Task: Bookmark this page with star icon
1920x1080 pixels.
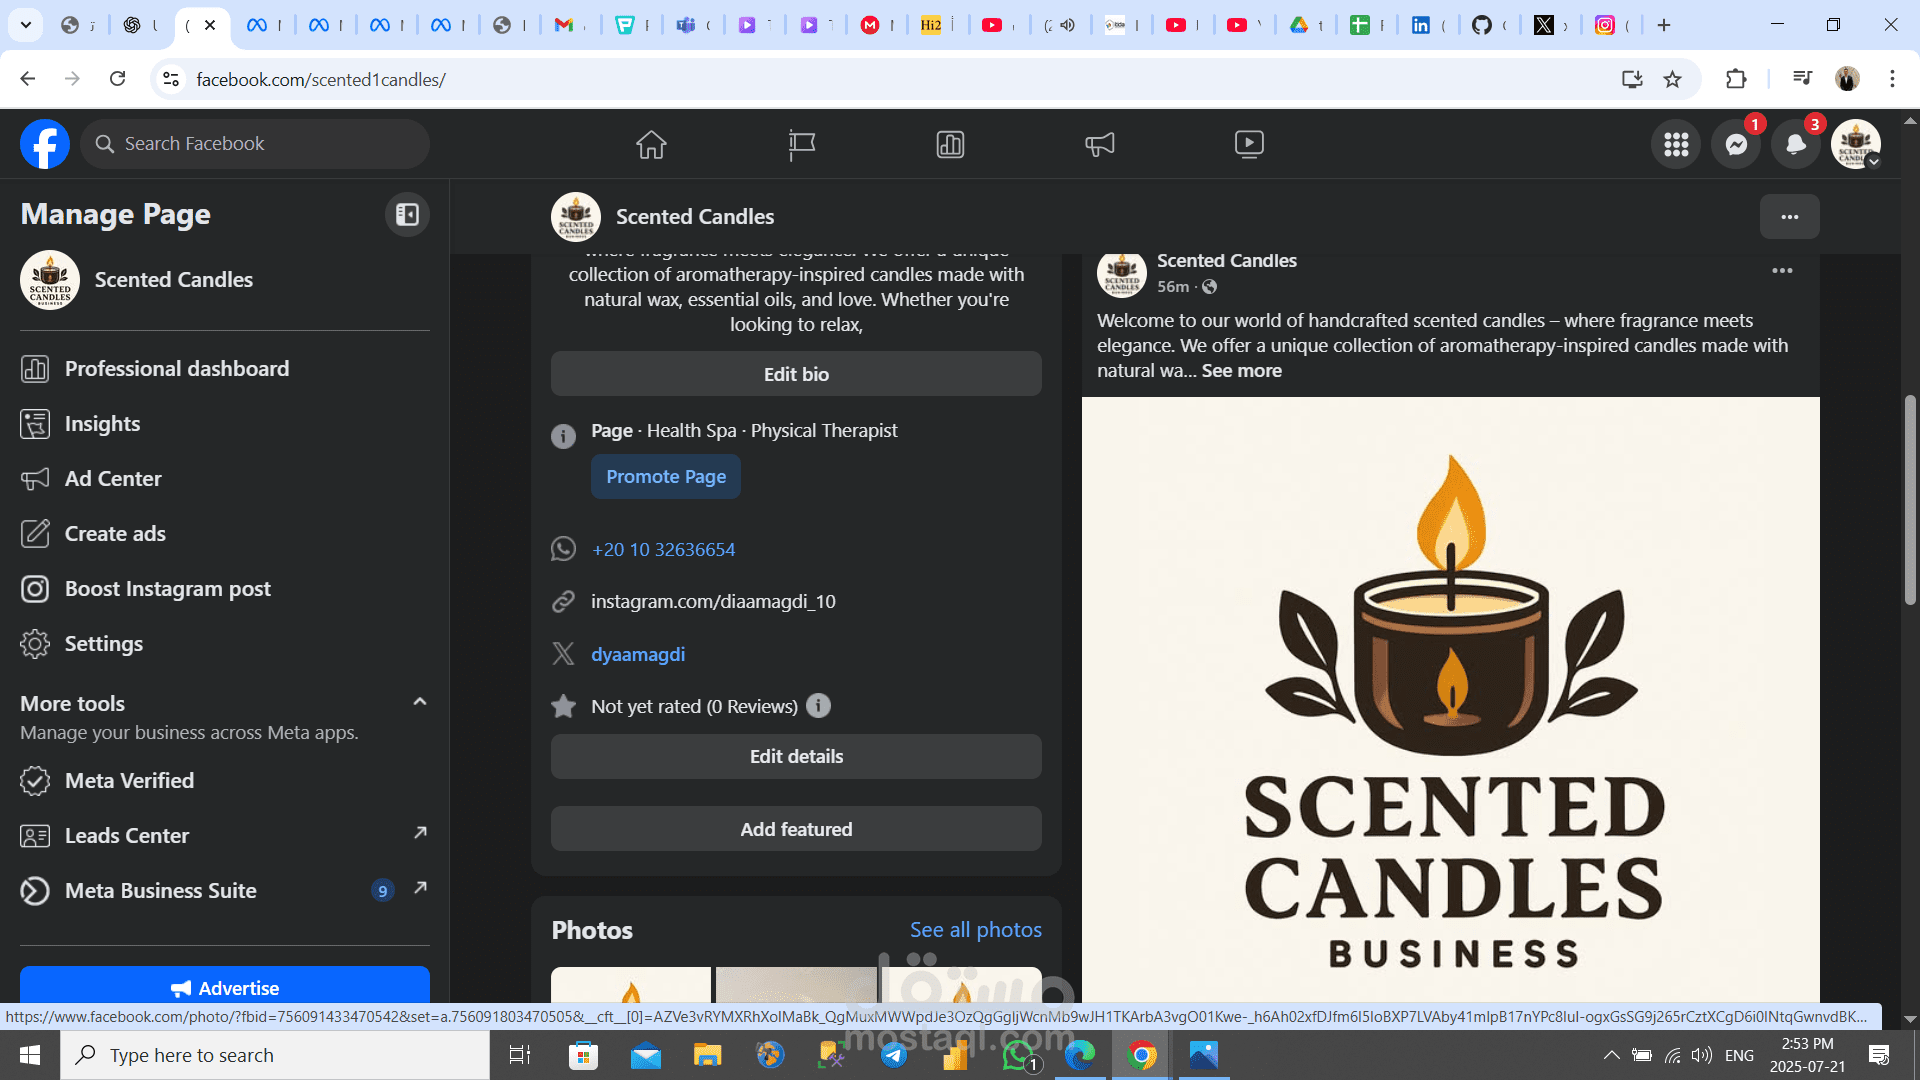Action: click(x=1672, y=79)
